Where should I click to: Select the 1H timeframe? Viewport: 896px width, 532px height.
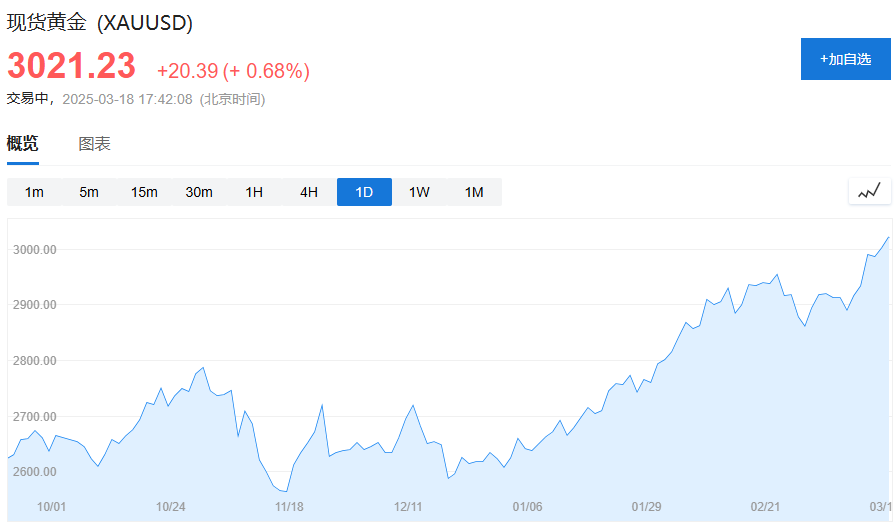254,192
